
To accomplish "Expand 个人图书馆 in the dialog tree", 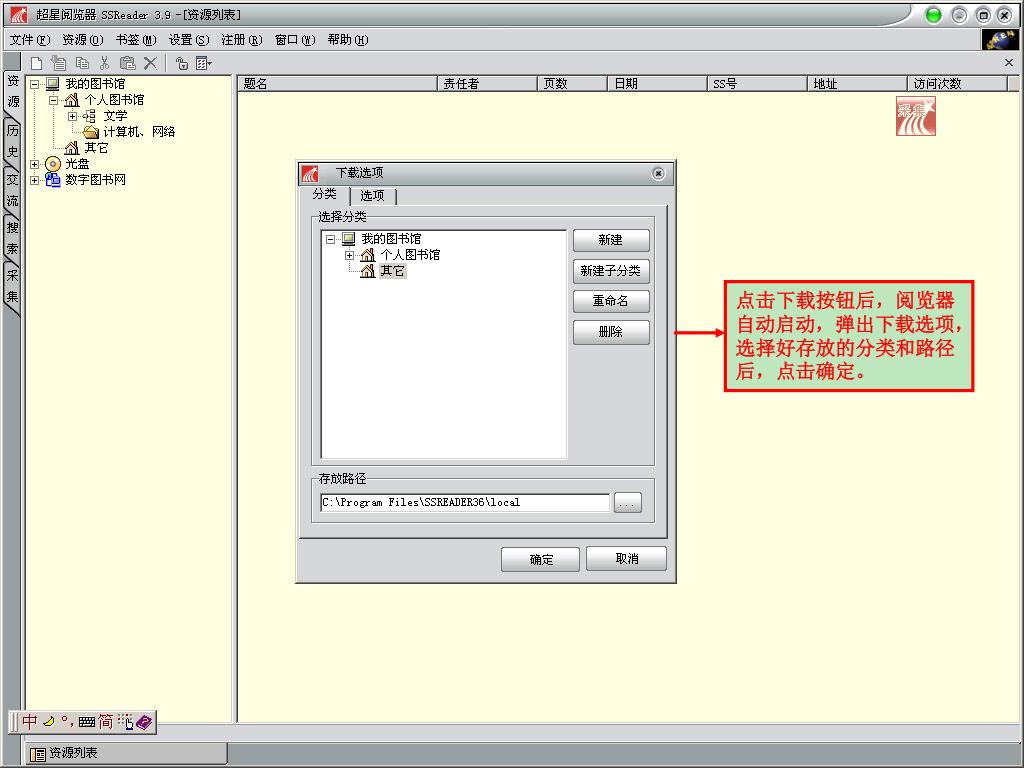I will (x=349, y=255).
